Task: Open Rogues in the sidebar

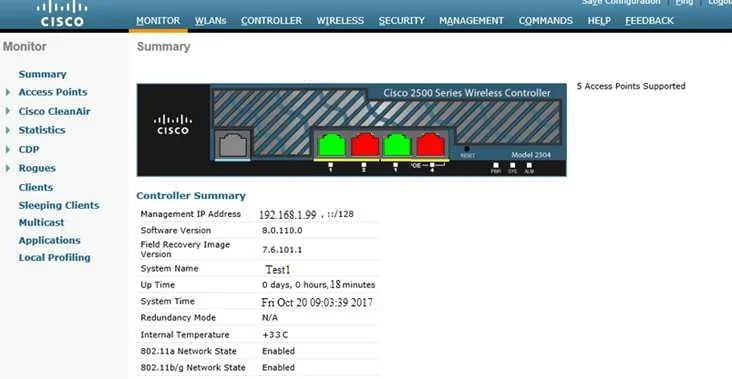Action: 37,168
